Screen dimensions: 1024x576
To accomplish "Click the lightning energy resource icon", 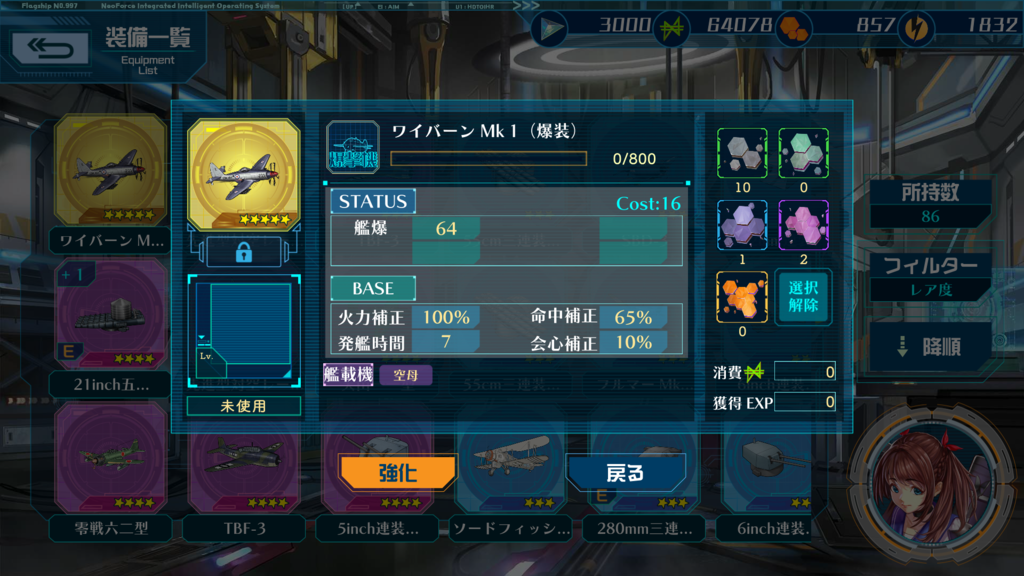I will [916, 28].
